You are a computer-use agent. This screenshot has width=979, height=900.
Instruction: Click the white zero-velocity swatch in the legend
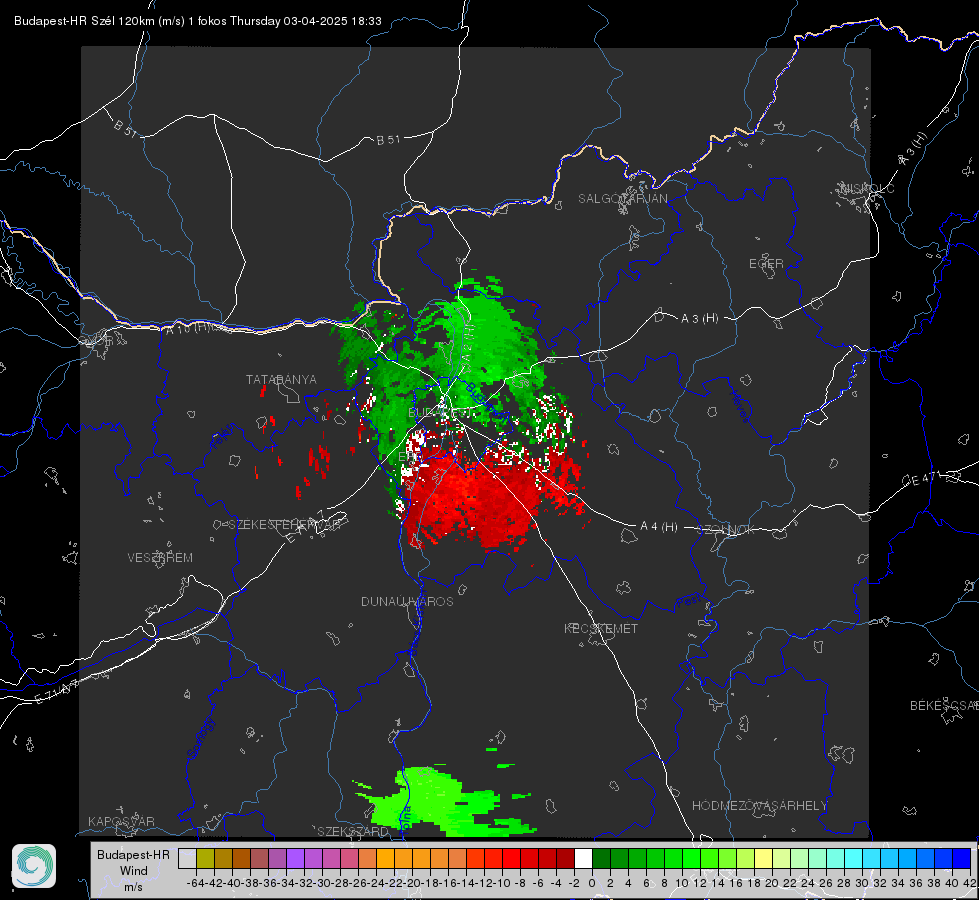pos(583,858)
